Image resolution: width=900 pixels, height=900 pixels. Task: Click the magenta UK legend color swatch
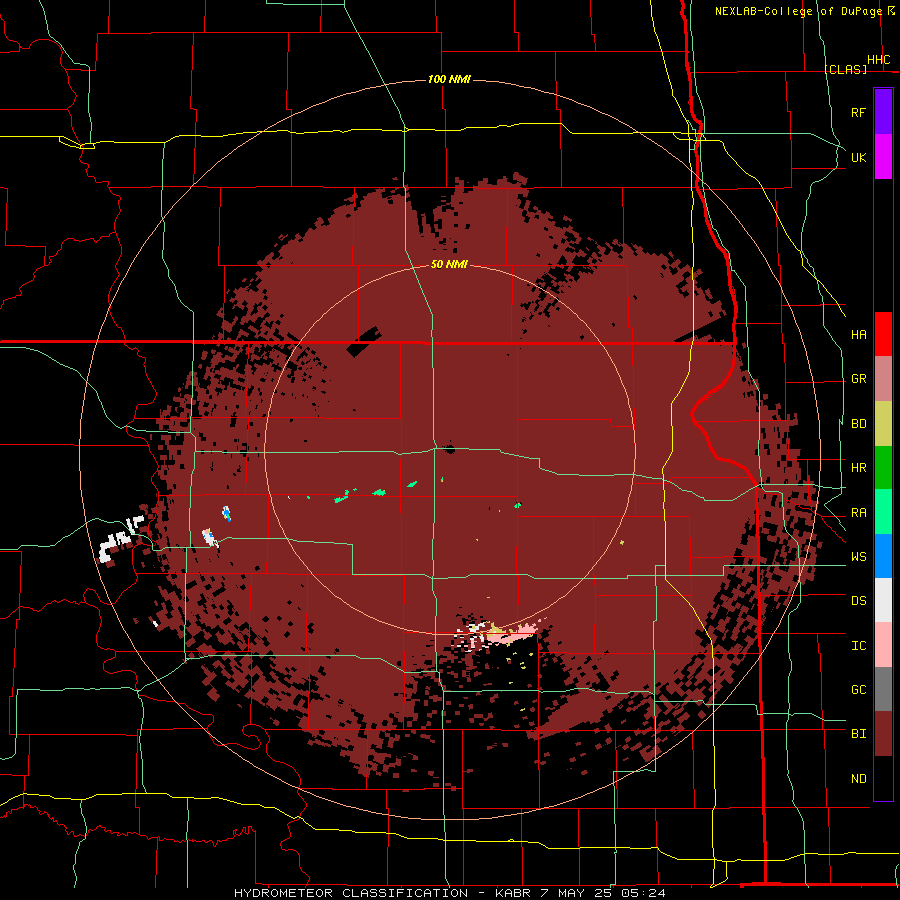tap(883, 157)
